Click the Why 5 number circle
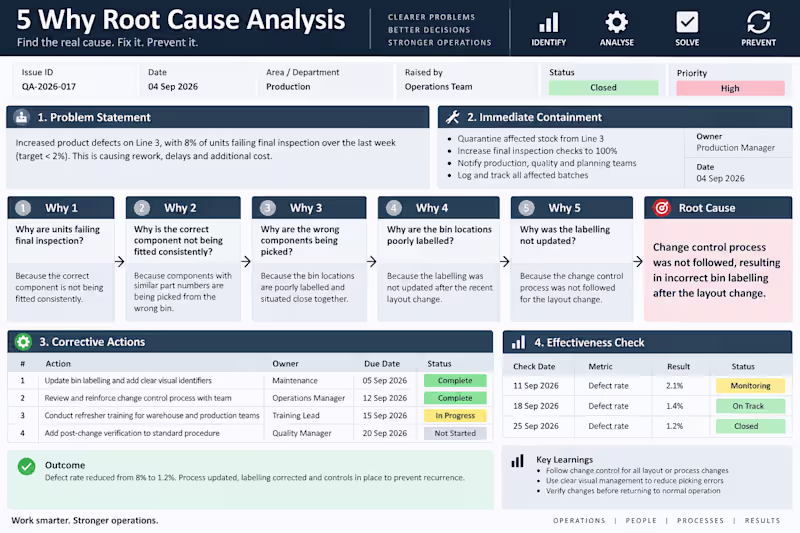The image size is (800, 533). (x=527, y=208)
